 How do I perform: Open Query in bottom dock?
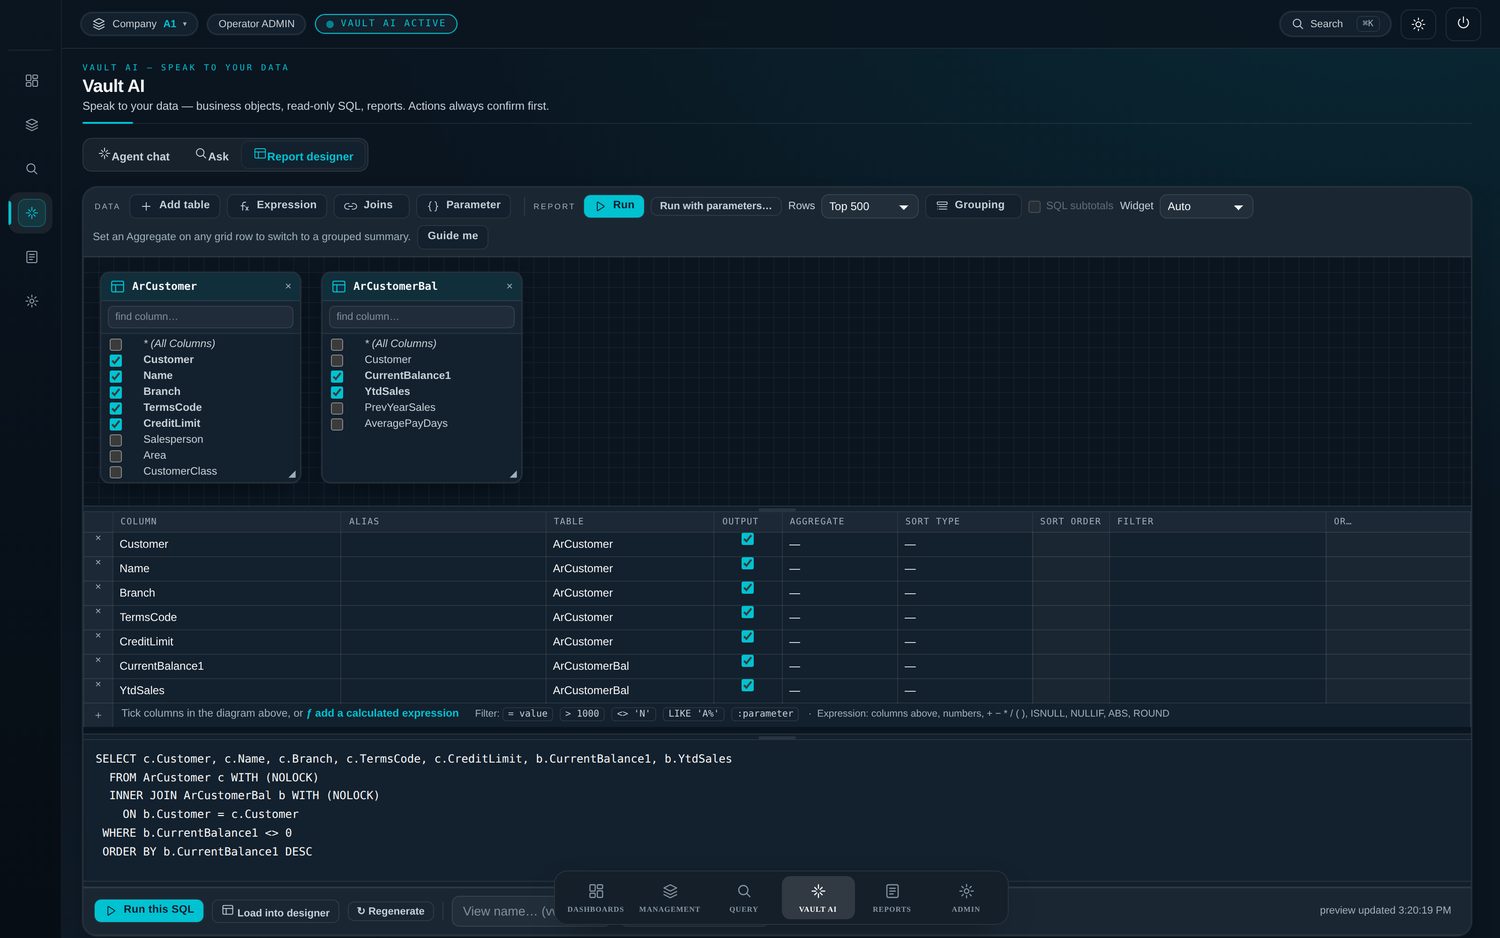pyautogui.click(x=744, y=898)
